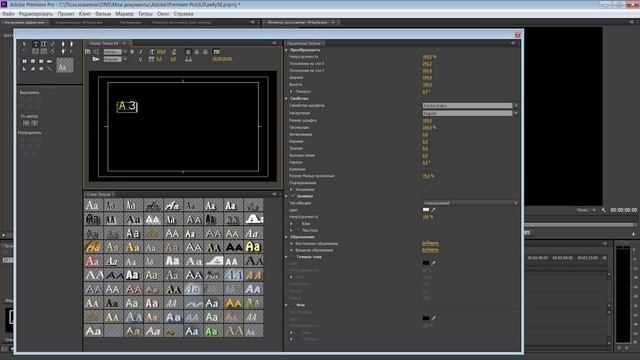Collapse the Преобразовать section

coord(287,50)
